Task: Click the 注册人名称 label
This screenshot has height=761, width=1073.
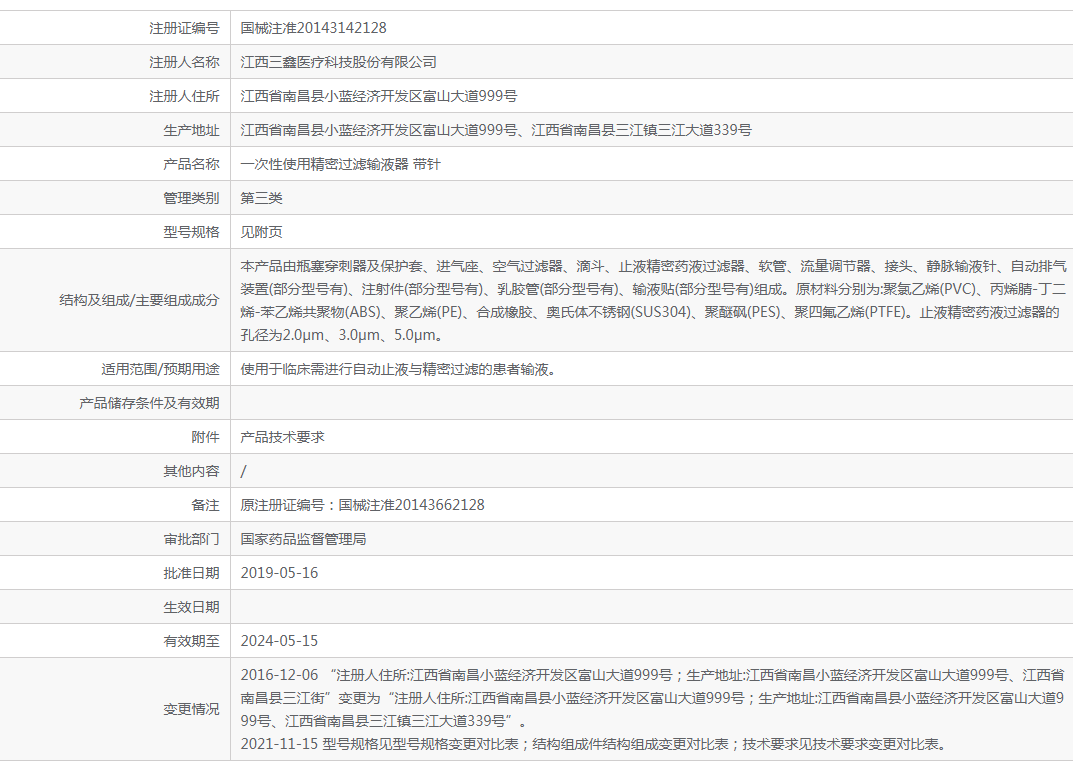Action: pyautogui.click(x=184, y=62)
